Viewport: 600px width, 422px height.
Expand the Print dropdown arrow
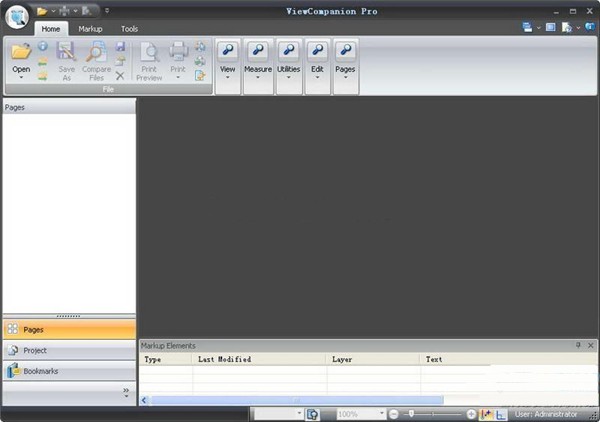pos(178,78)
